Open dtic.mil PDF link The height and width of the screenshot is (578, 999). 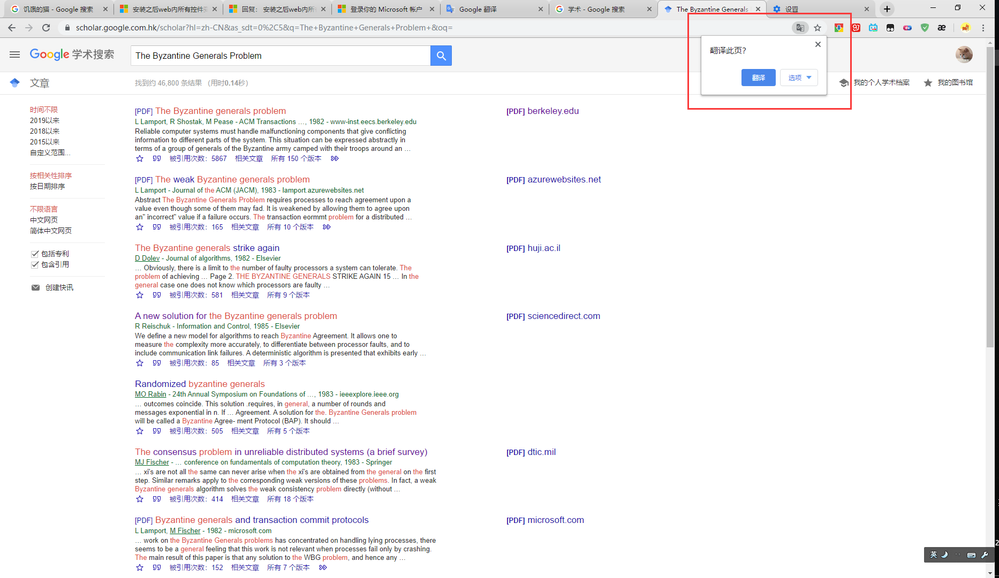point(531,452)
